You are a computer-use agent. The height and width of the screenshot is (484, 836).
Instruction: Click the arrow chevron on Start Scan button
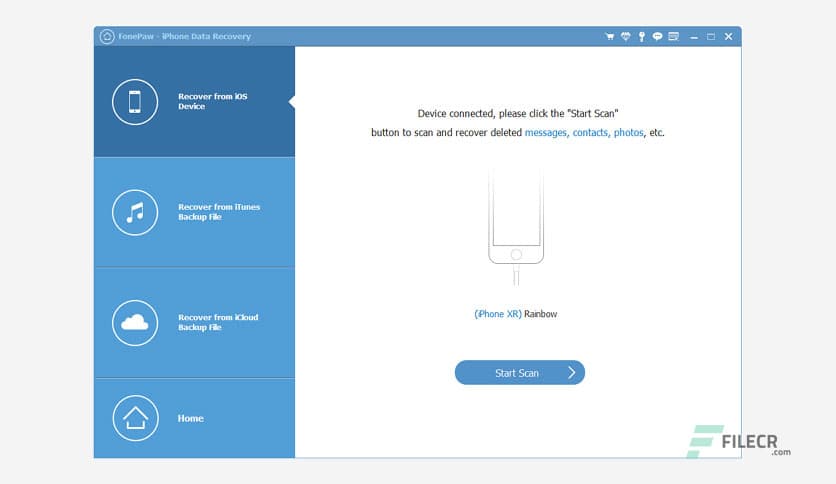click(x=572, y=373)
